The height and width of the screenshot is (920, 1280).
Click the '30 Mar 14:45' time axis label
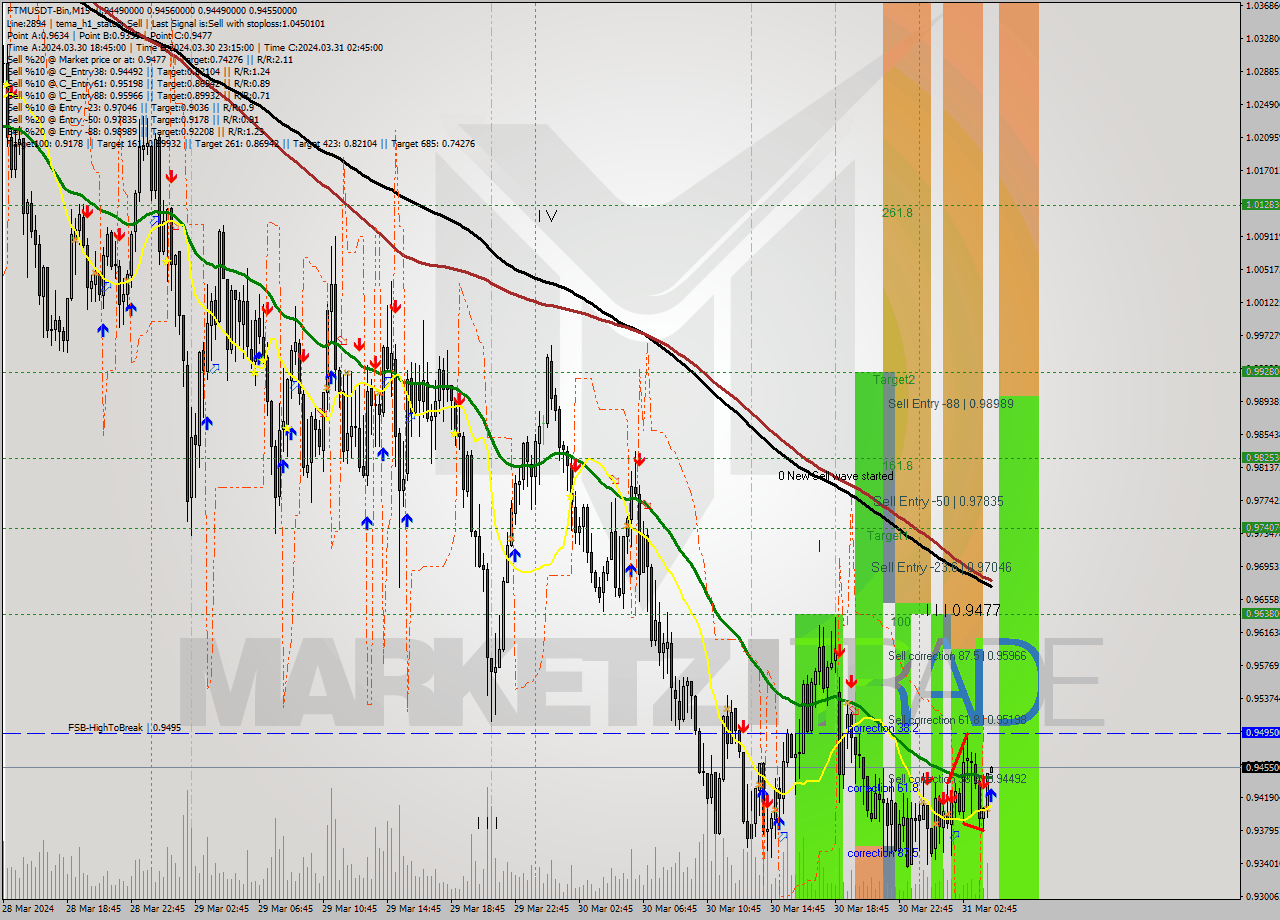pyautogui.click(x=796, y=909)
